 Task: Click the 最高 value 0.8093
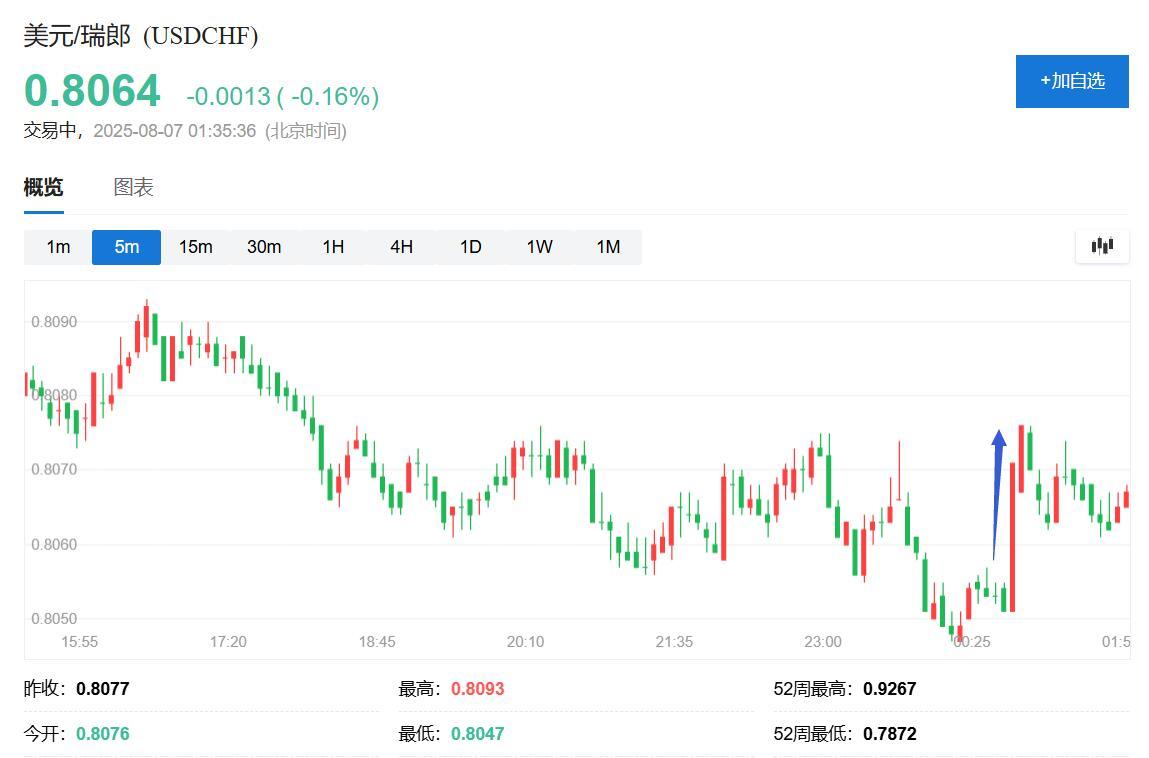(478, 689)
